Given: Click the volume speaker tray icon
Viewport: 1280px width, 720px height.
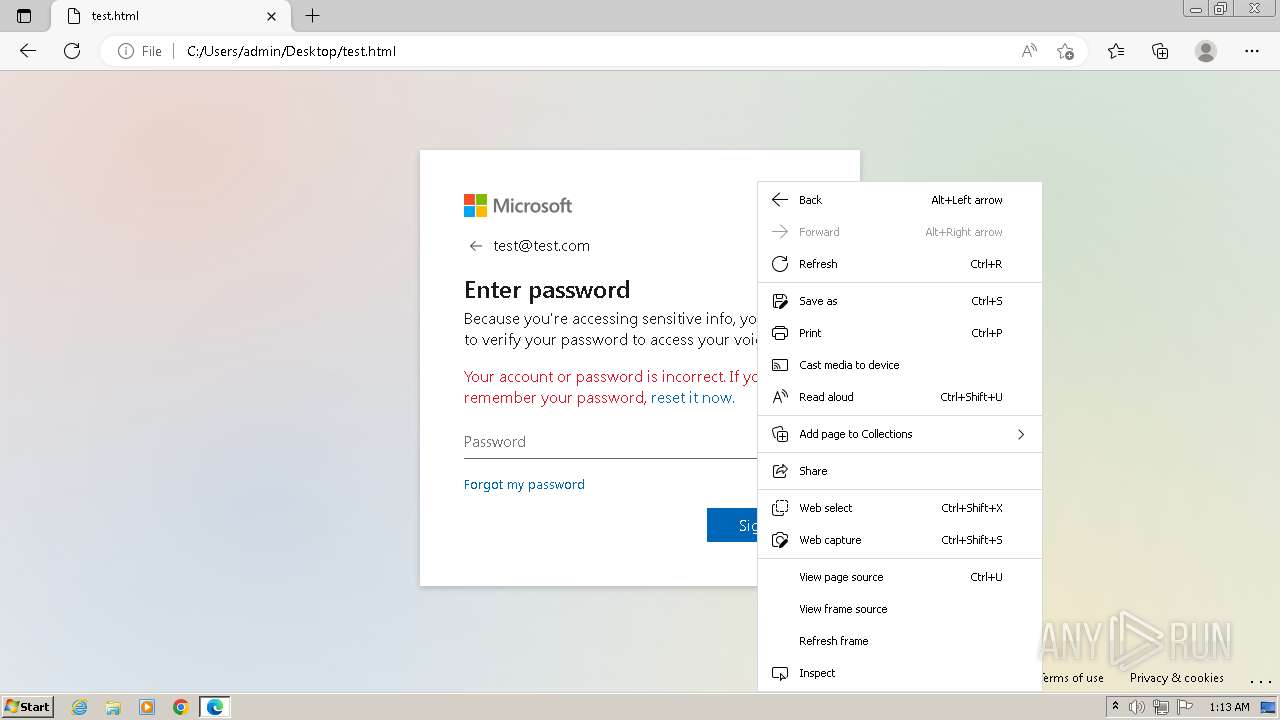Looking at the screenshot, I should click(x=1137, y=707).
